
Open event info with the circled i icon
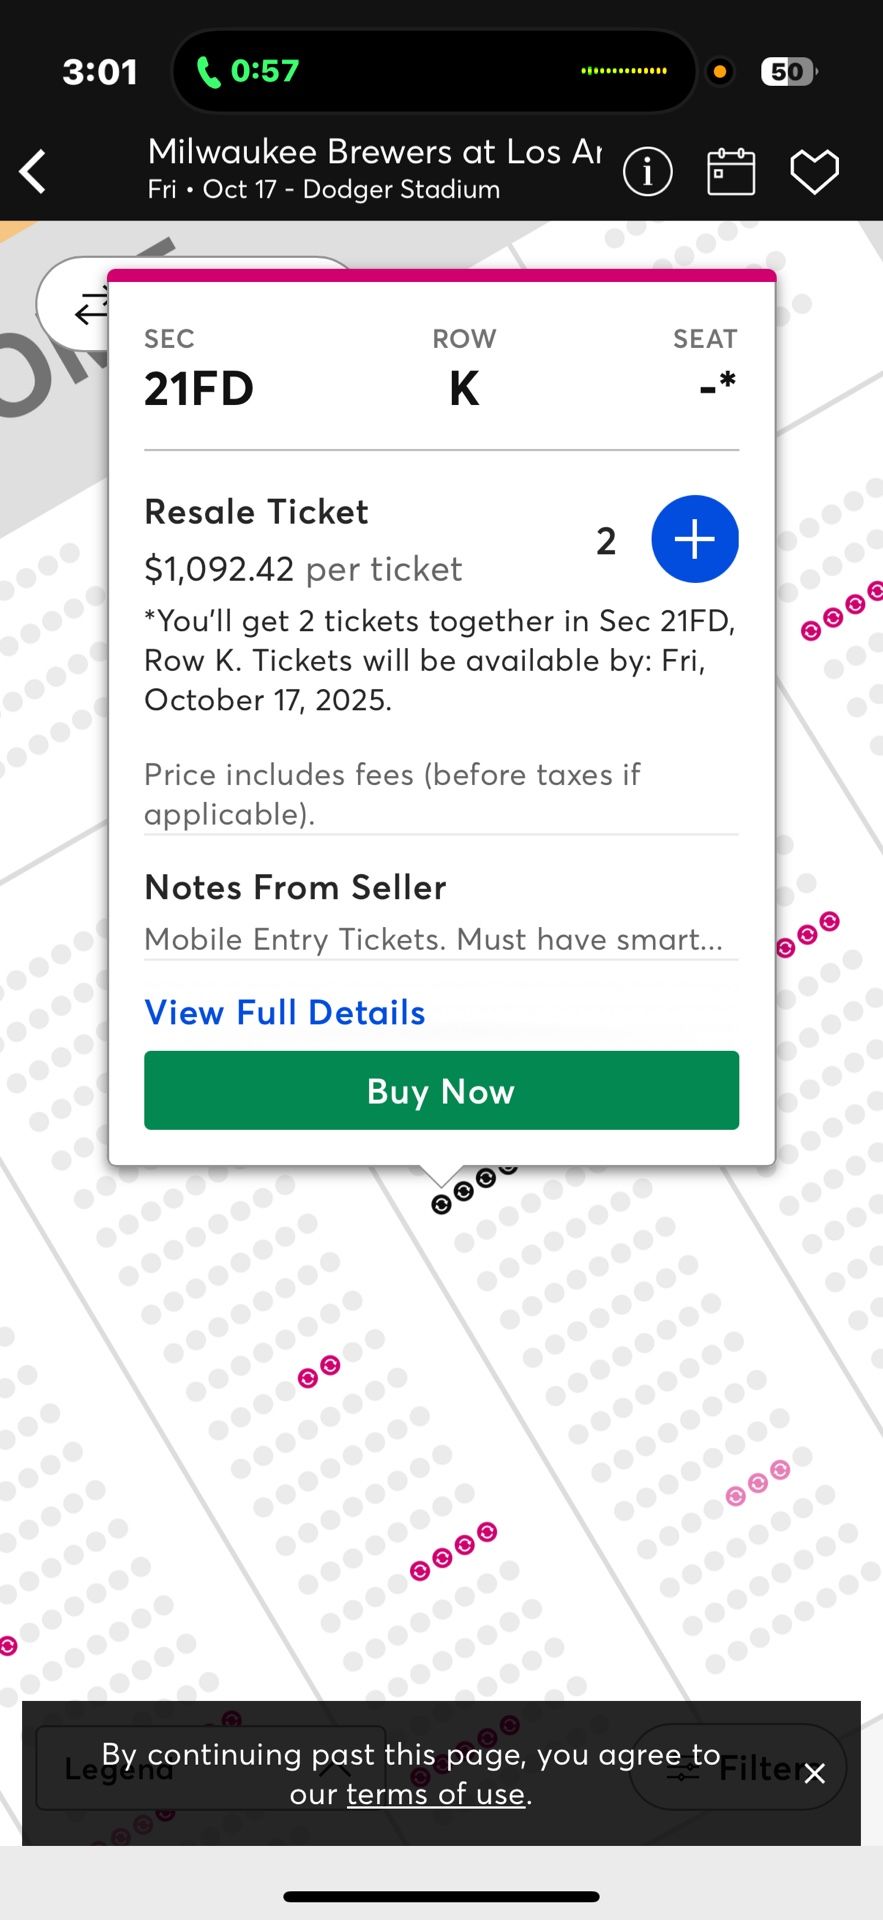647,172
